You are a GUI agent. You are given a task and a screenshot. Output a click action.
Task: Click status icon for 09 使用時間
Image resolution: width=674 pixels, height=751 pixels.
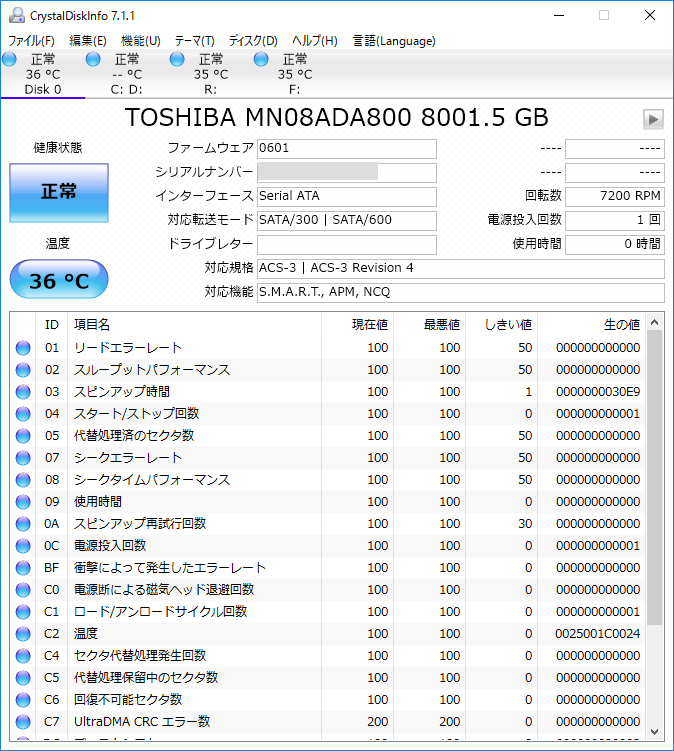click(x=23, y=502)
